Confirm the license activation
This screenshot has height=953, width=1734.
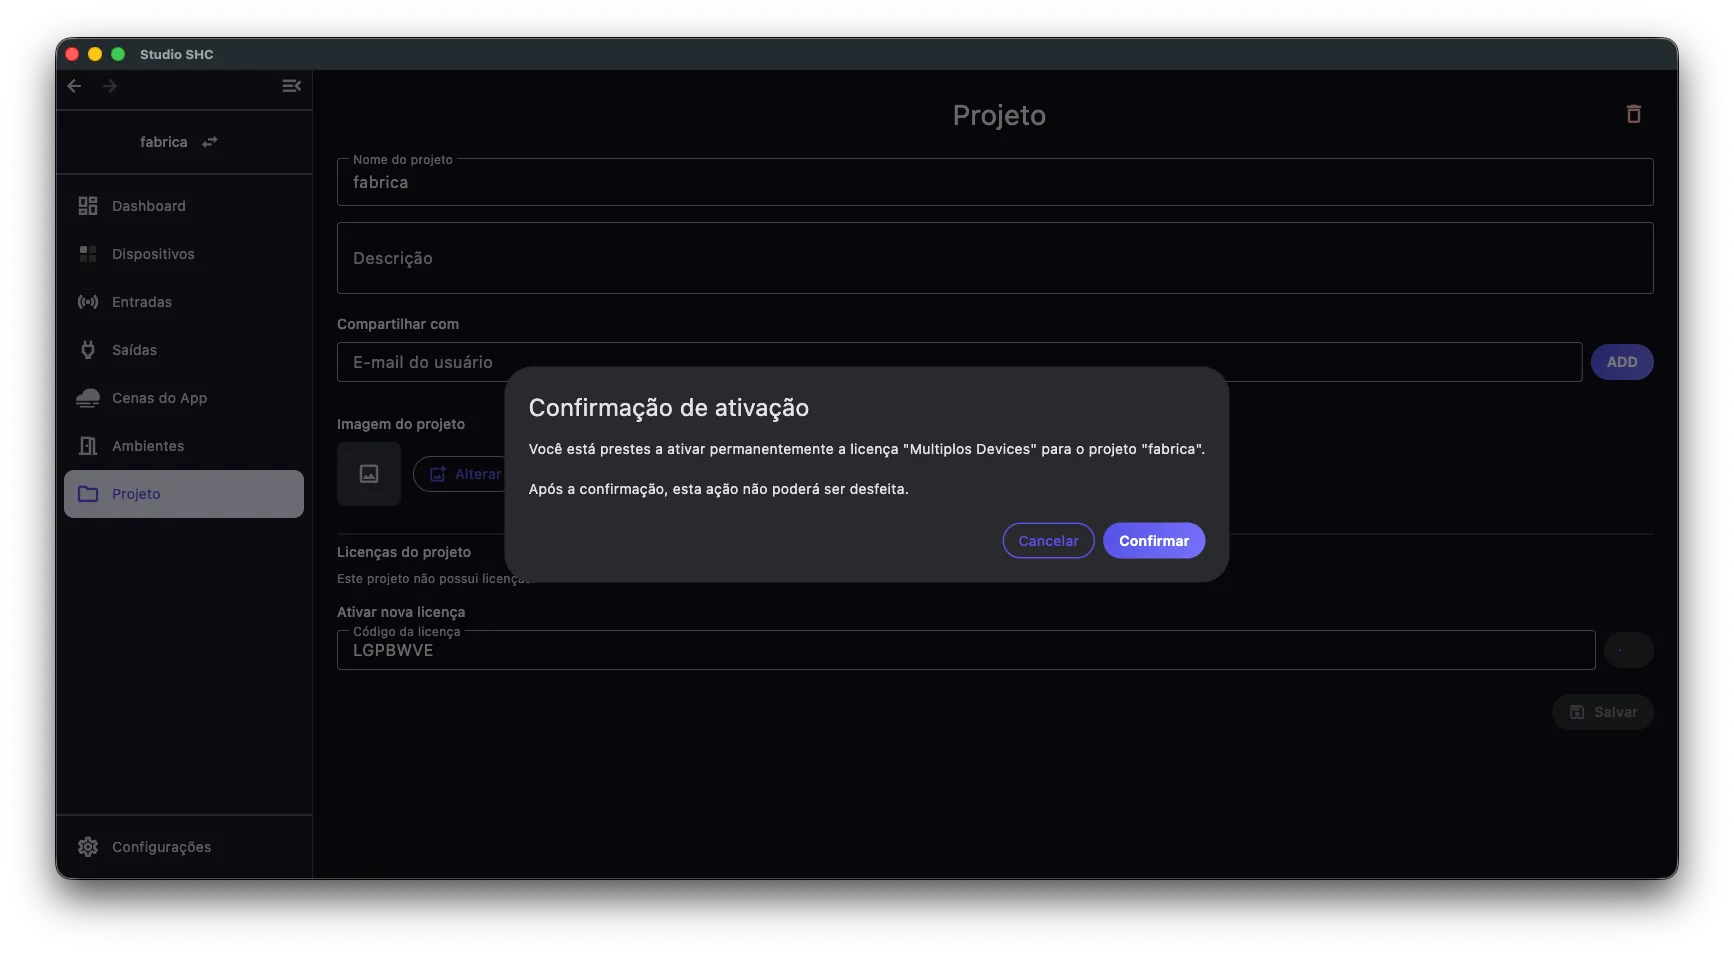(1154, 541)
